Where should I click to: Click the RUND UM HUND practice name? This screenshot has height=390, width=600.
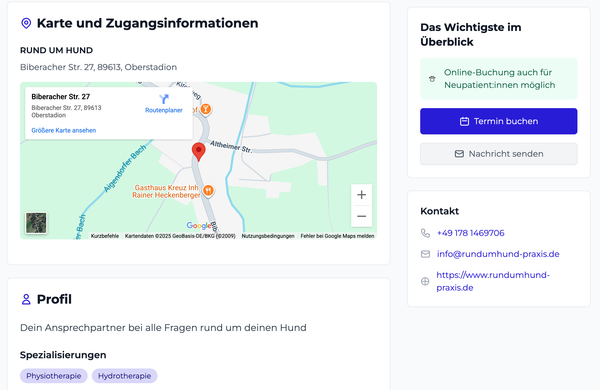pyautogui.click(x=56, y=51)
